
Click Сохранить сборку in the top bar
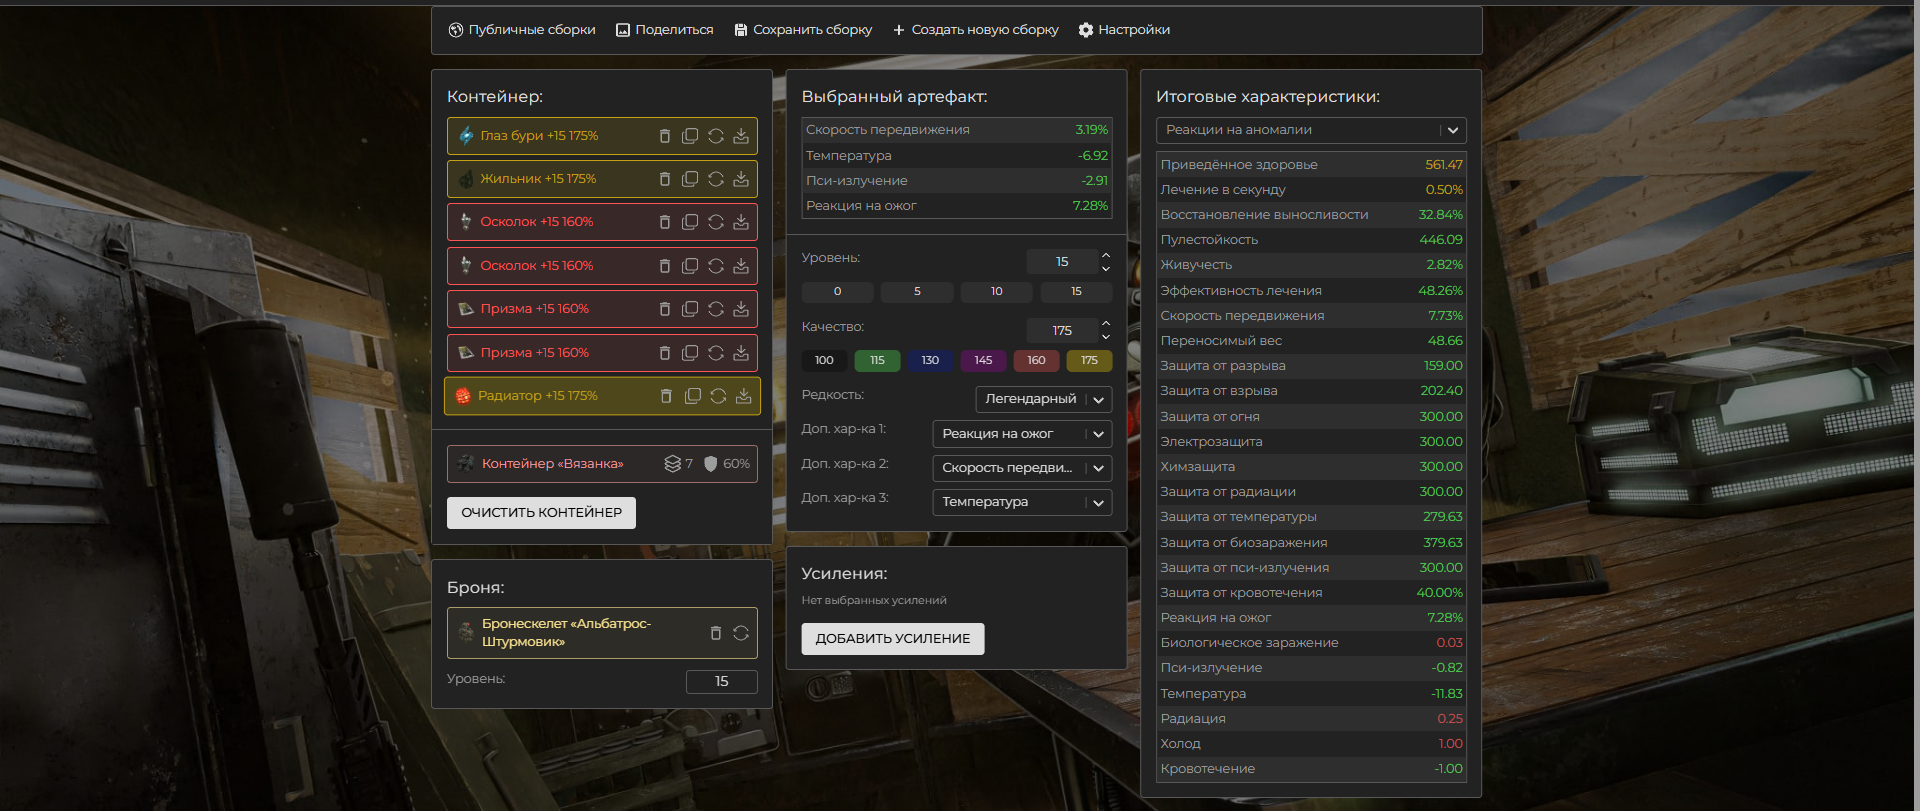tap(803, 30)
